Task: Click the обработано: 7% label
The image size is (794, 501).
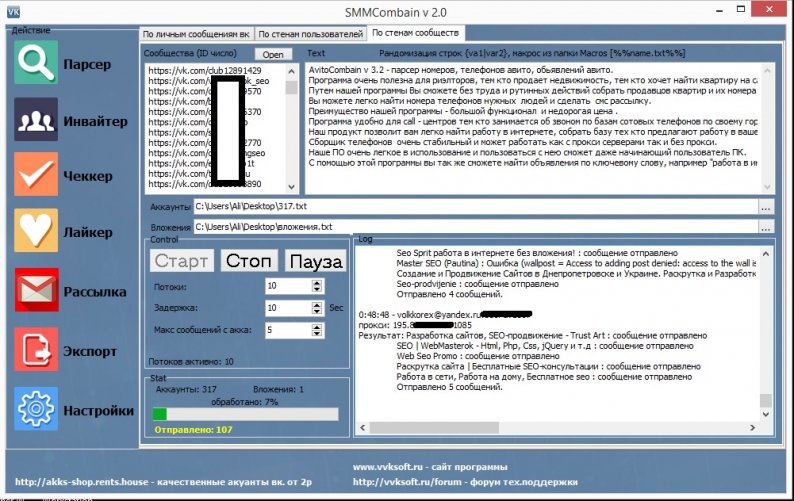Action: tap(245, 402)
